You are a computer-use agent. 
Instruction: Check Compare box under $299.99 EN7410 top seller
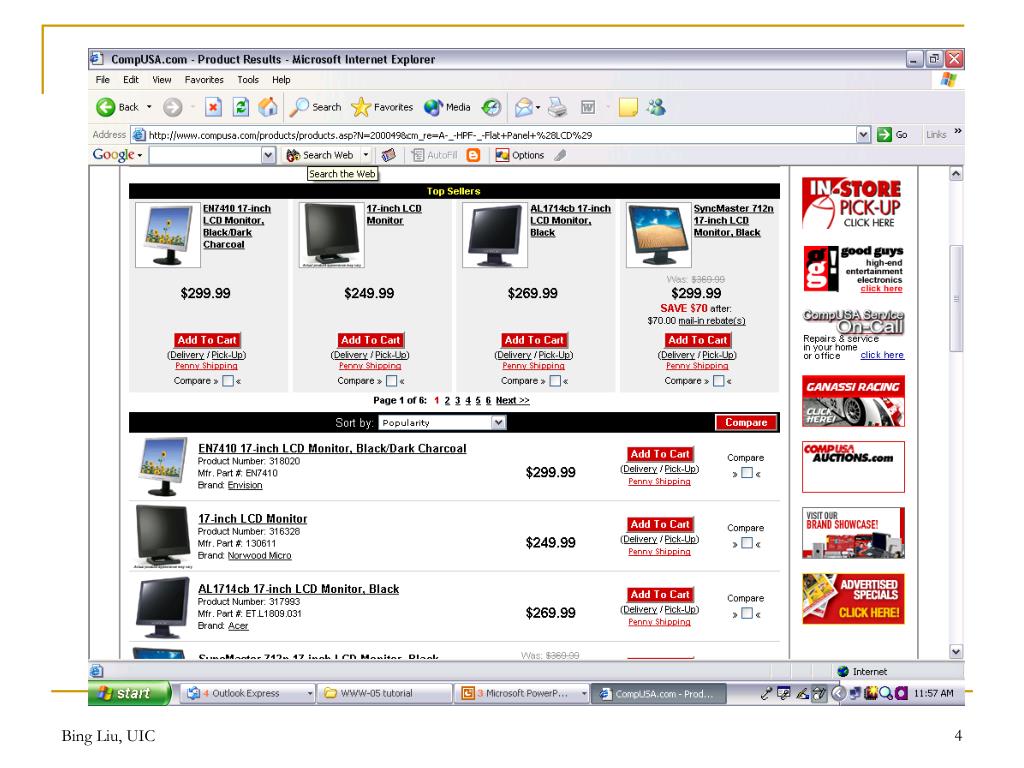coord(228,381)
